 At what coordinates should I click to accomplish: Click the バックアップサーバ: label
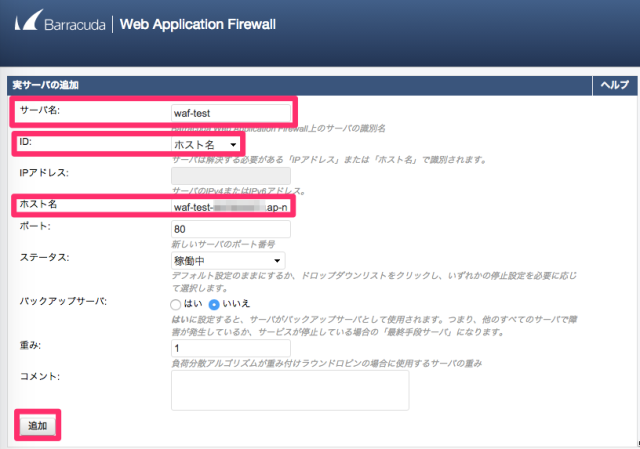(x=63, y=301)
